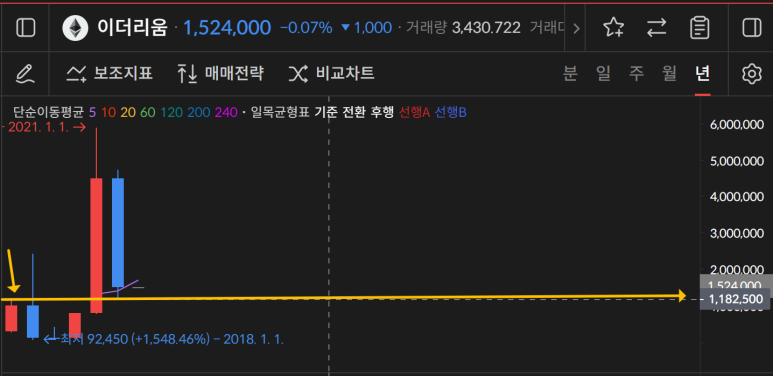773x376 pixels.
Task: Toggle moving average 20 line
Action: pyautogui.click(x=128, y=112)
